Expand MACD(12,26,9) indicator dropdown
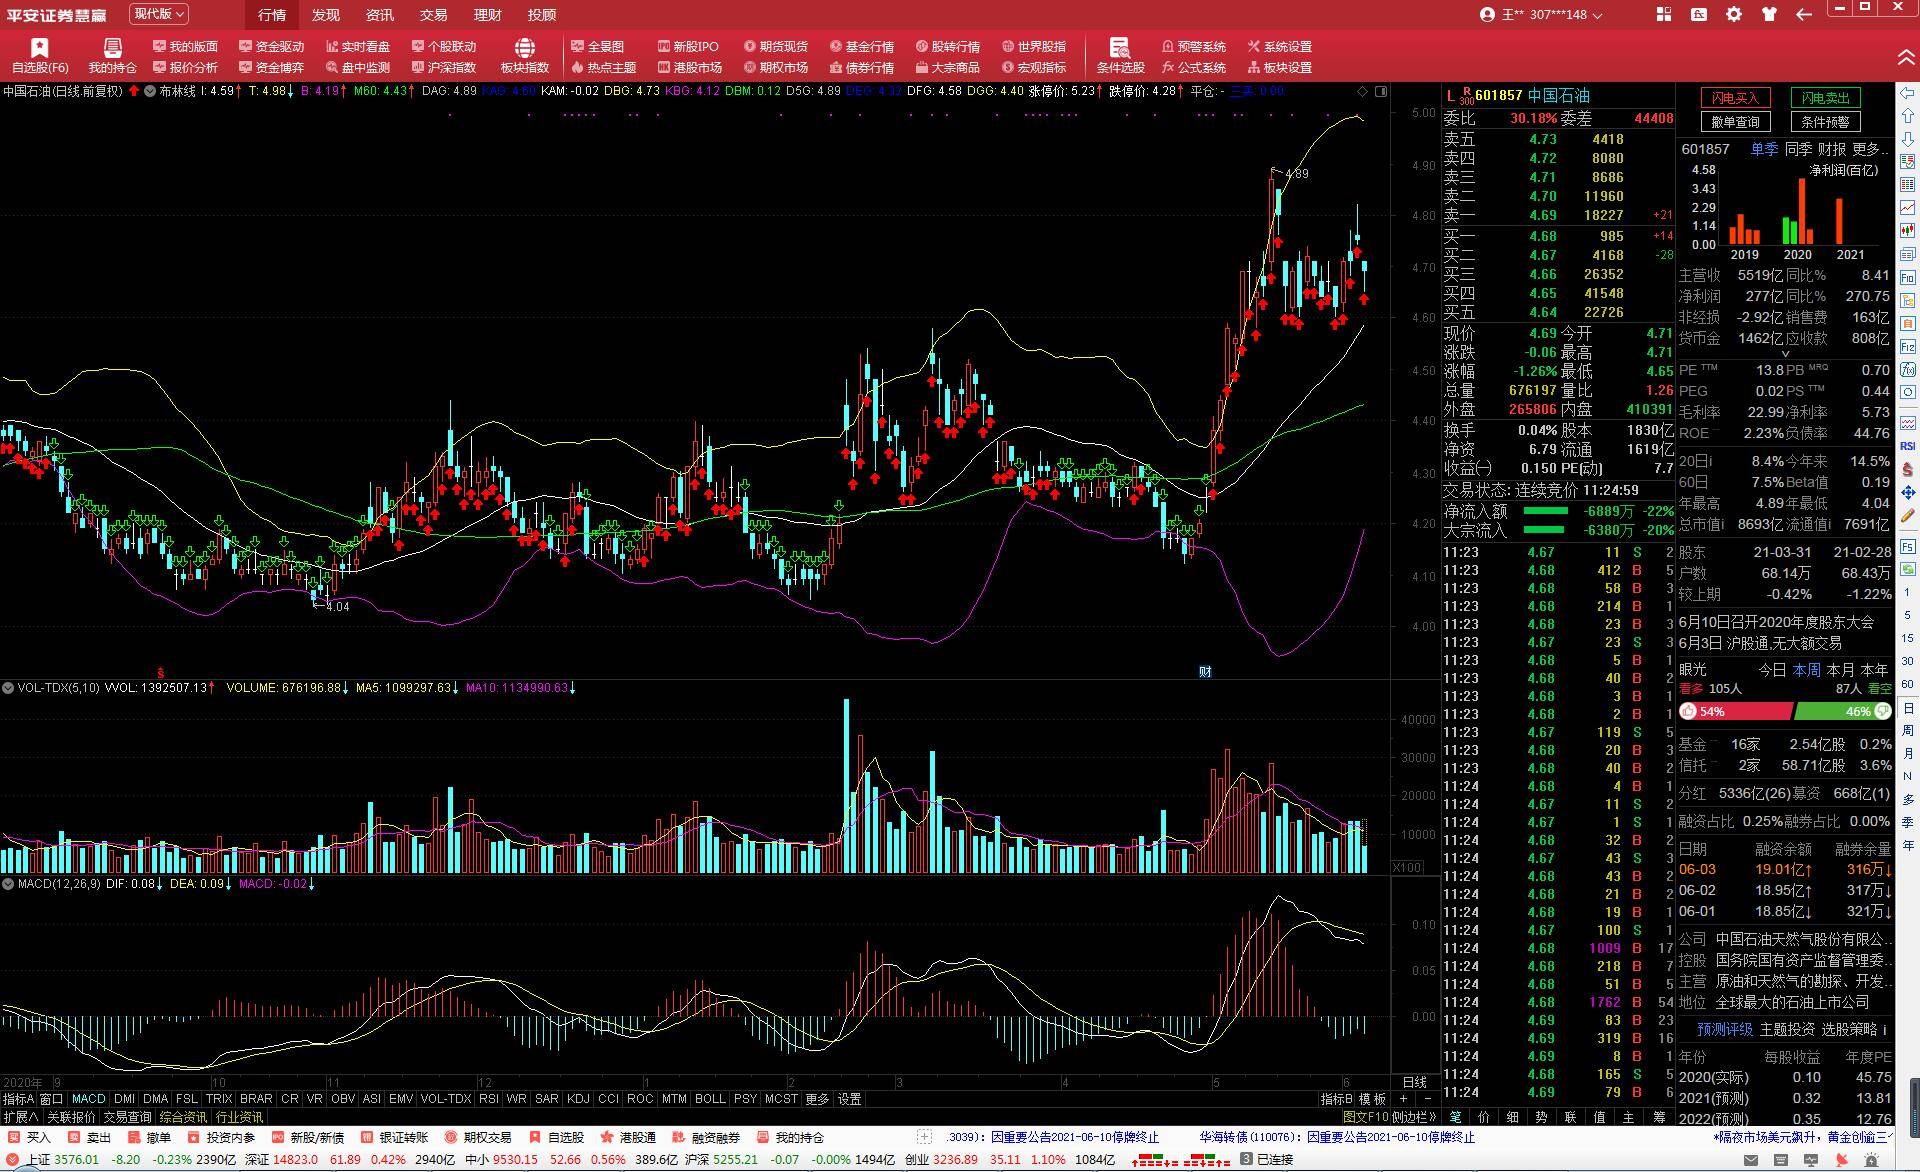This screenshot has width=1920, height=1172. coord(8,884)
